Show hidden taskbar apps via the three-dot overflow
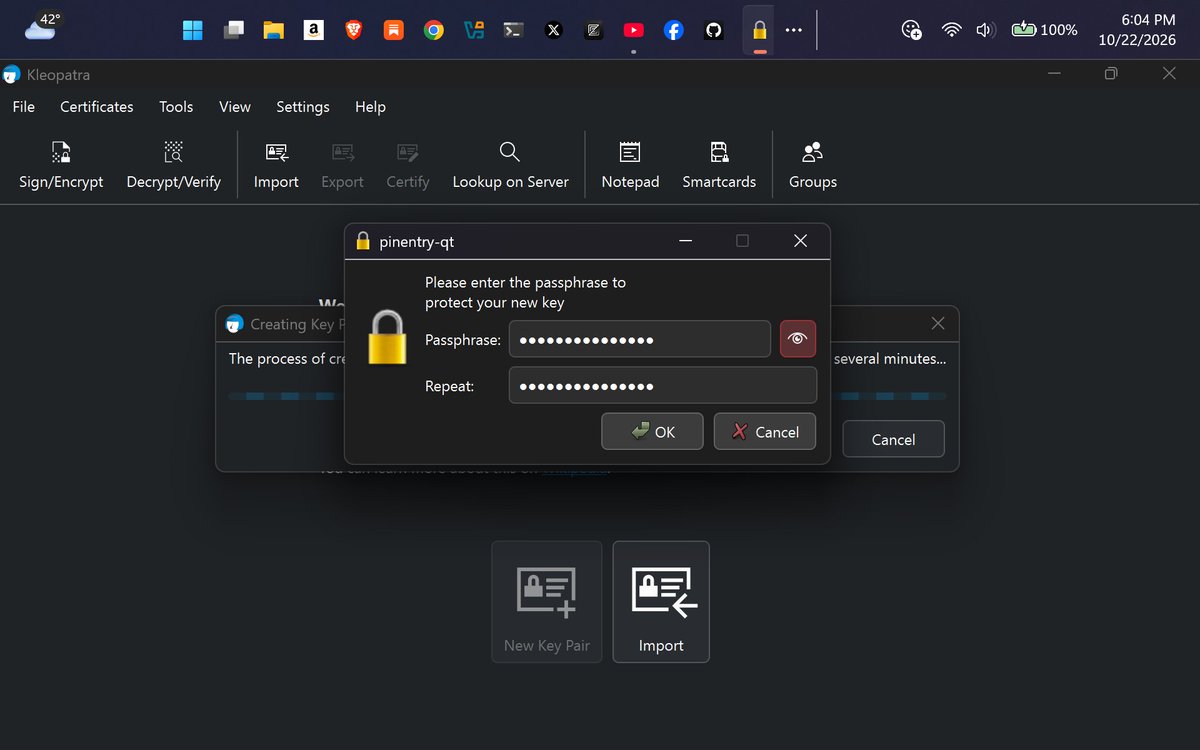 793,30
